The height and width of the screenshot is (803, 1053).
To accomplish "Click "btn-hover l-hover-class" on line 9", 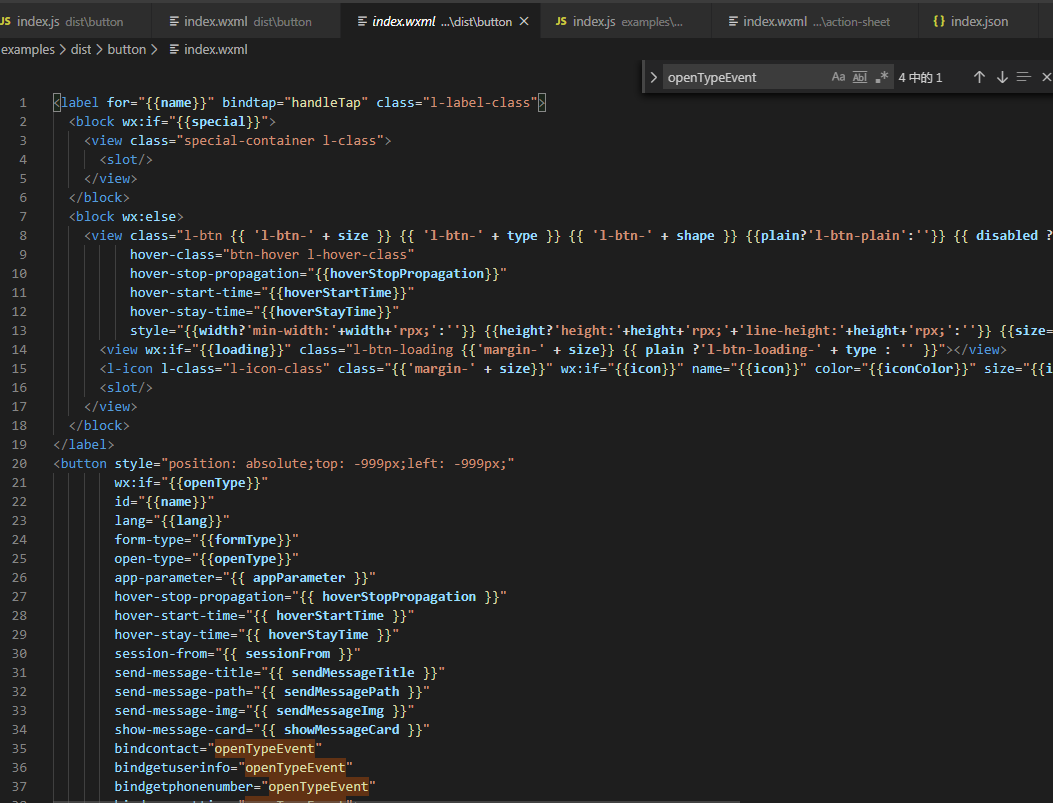I will [x=318, y=254].
